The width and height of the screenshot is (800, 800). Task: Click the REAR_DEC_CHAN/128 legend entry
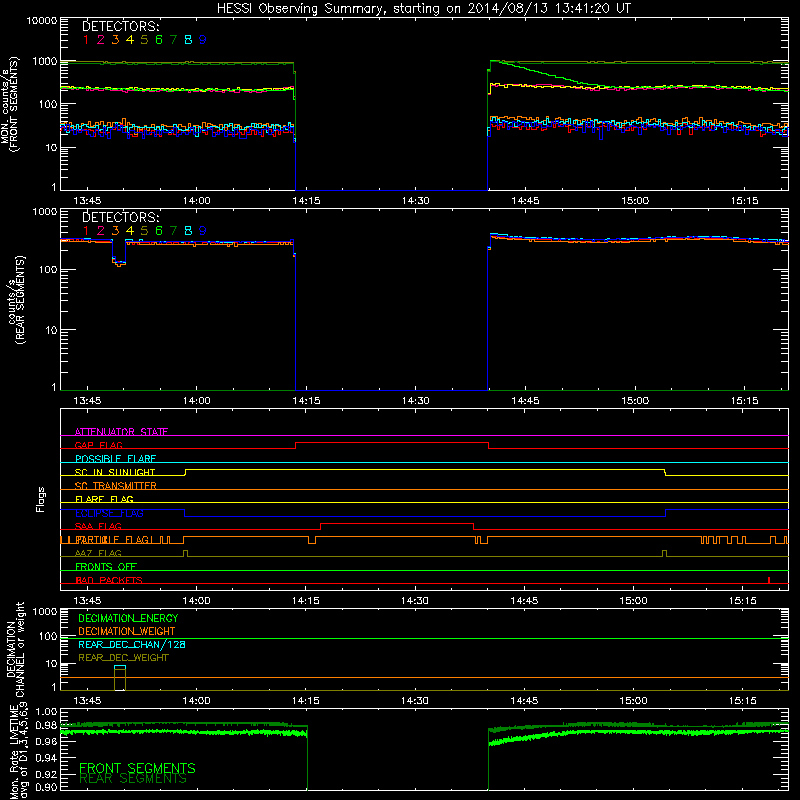[132, 644]
